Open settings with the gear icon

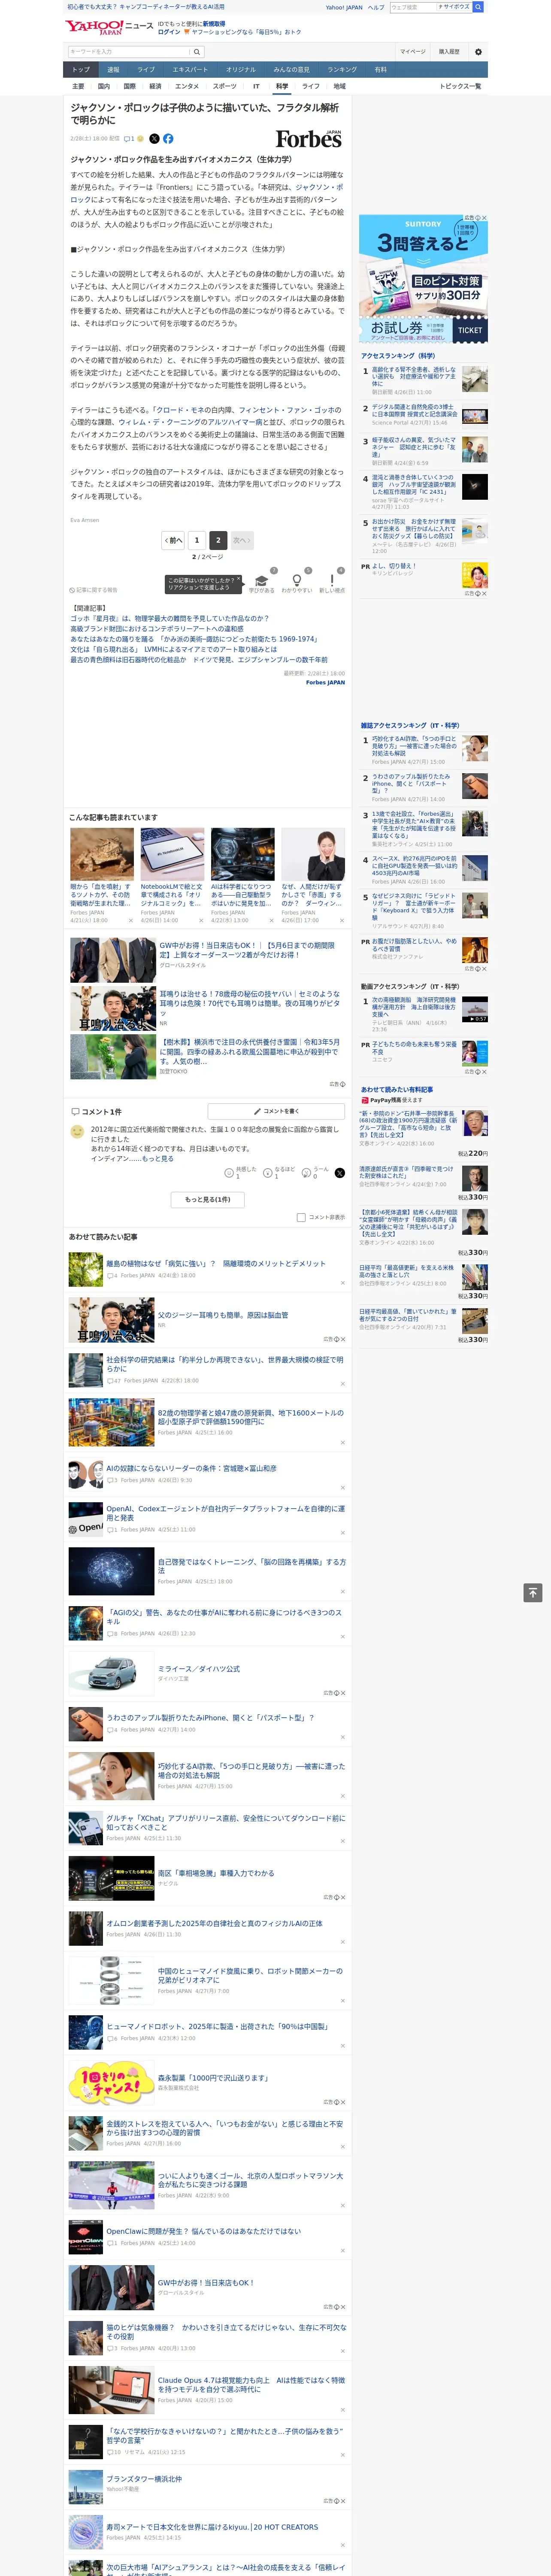(478, 52)
